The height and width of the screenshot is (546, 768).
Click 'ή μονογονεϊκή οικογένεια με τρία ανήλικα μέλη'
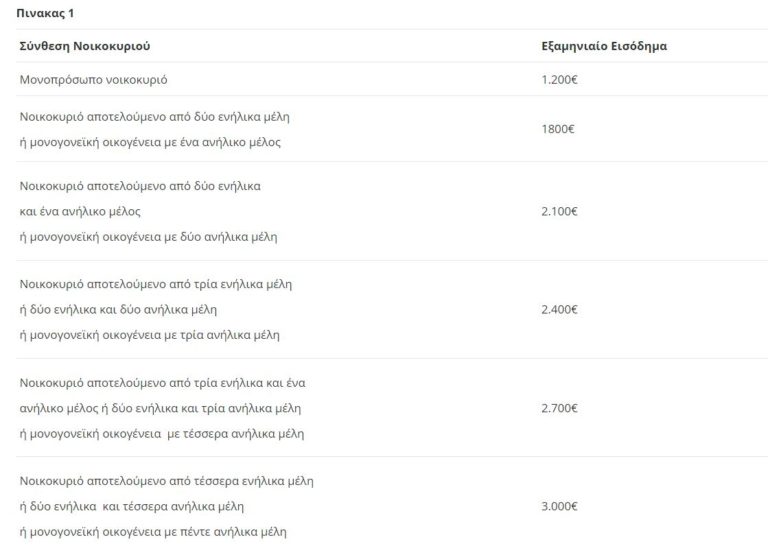[x=150, y=334]
